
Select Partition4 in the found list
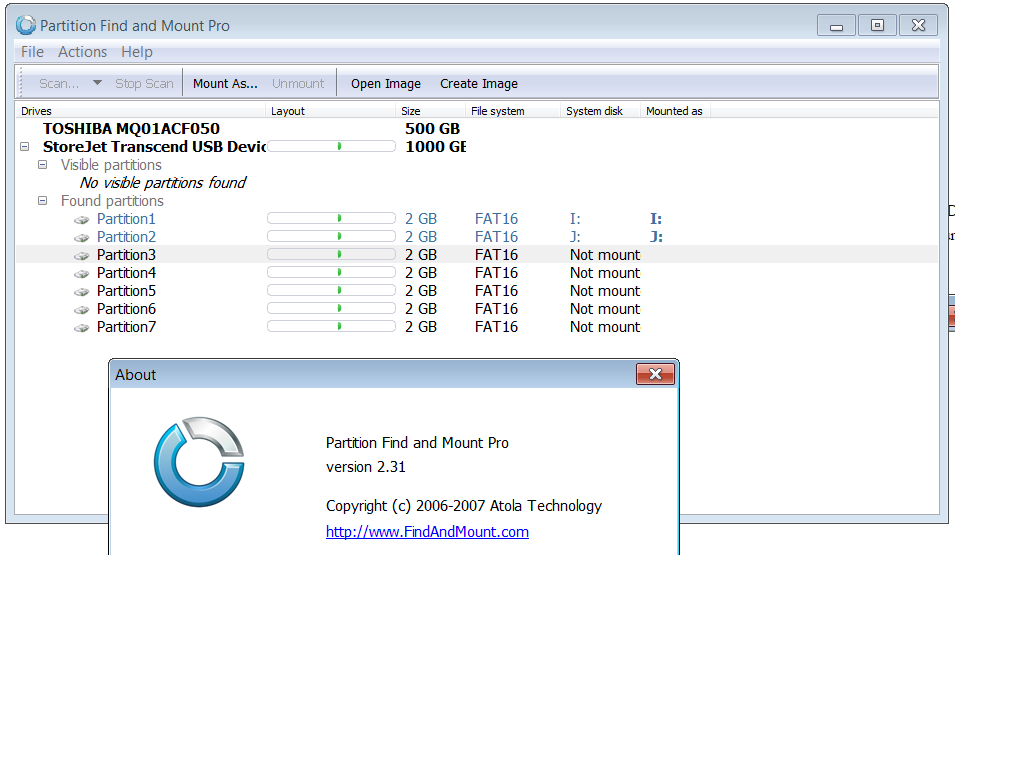pos(126,272)
